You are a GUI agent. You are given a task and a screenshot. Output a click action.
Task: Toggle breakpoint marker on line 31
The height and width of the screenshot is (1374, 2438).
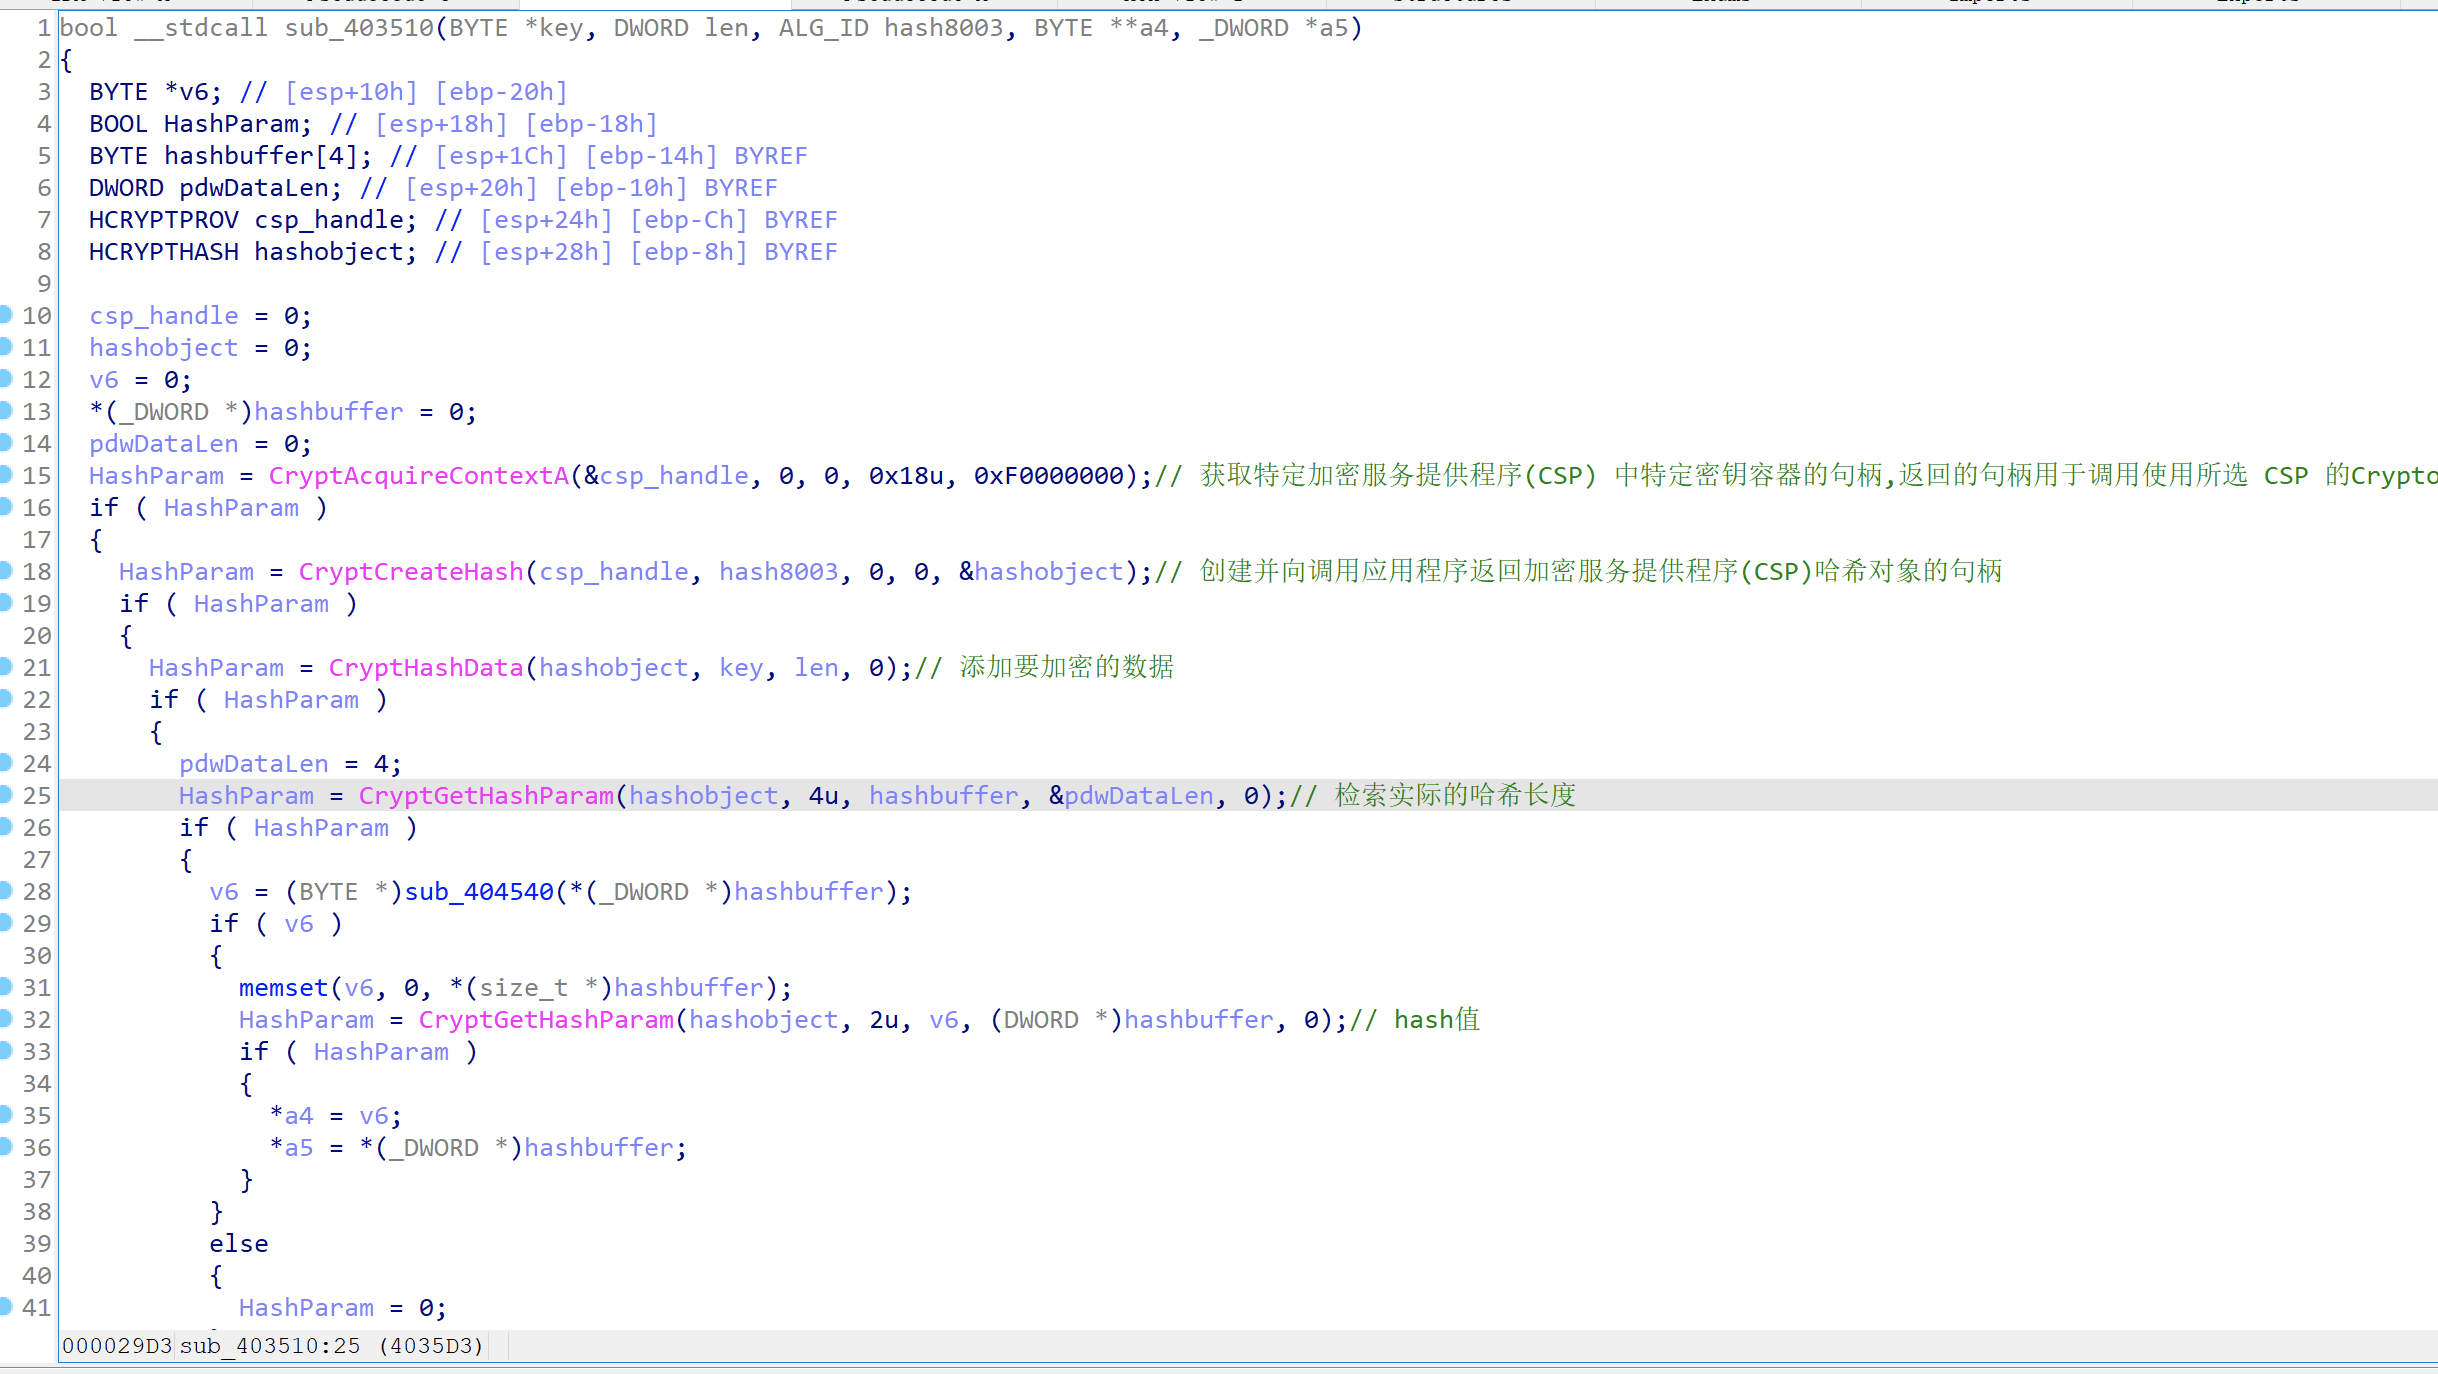click(5, 987)
